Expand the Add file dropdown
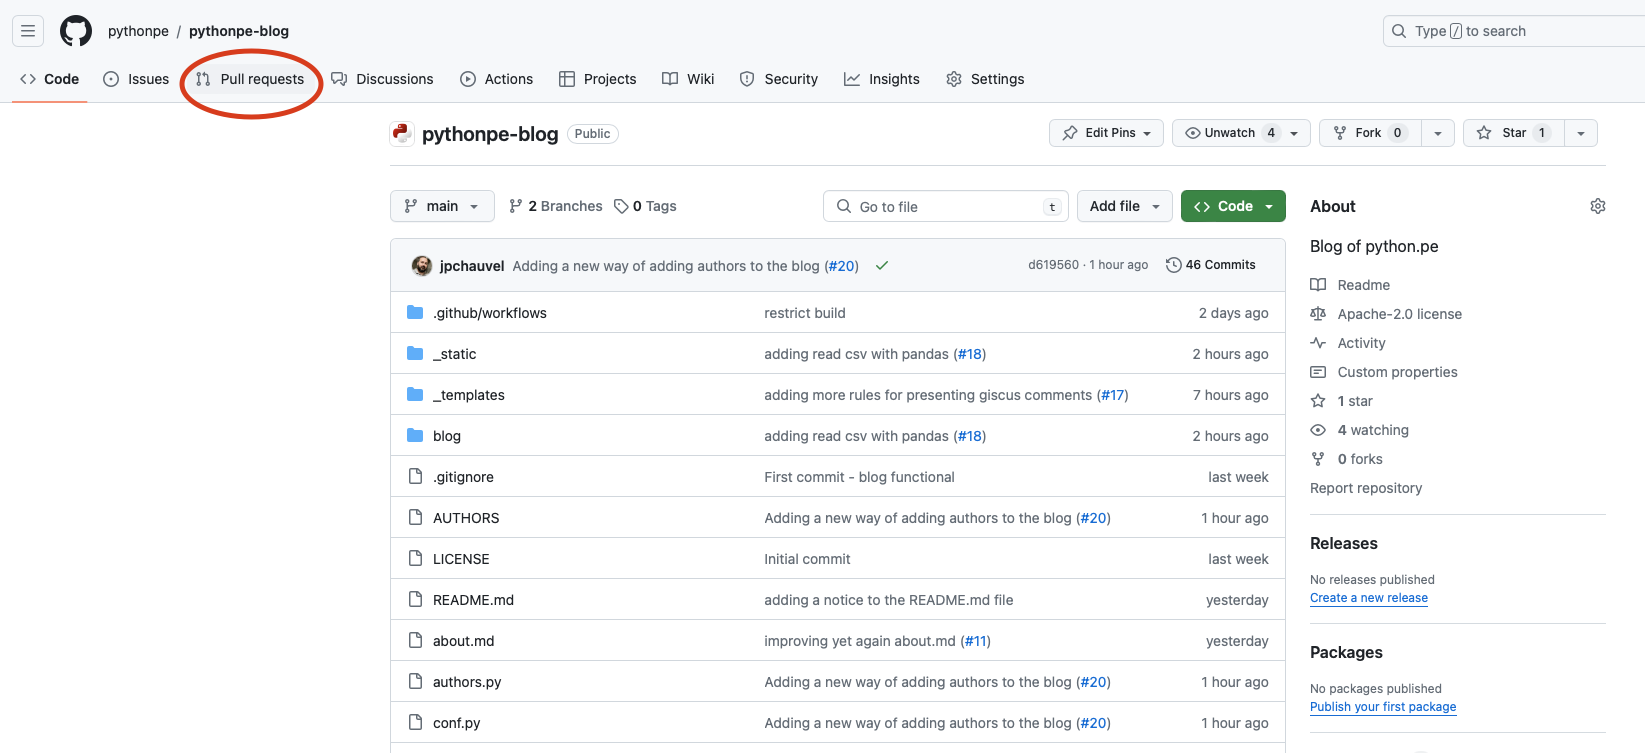Image resolution: width=1645 pixels, height=753 pixels. coord(1125,206)
